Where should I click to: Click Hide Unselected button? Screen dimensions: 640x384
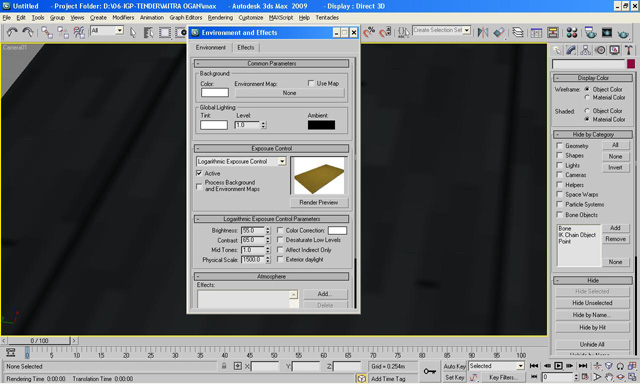pyautogui.click(x=592, y=303)
